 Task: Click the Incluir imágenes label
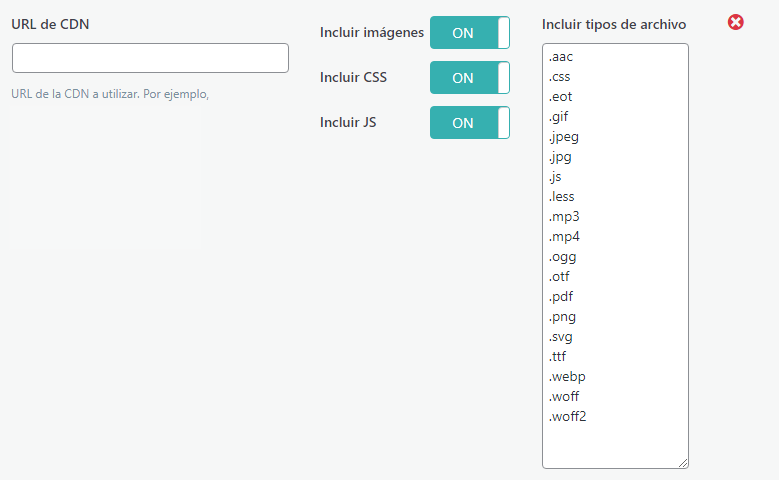[372, 33]
